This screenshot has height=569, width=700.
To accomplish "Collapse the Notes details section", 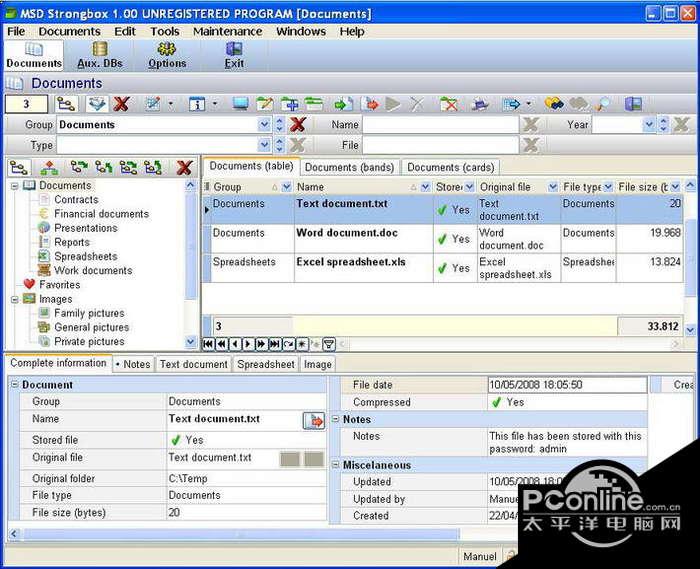I will (335, 419).
